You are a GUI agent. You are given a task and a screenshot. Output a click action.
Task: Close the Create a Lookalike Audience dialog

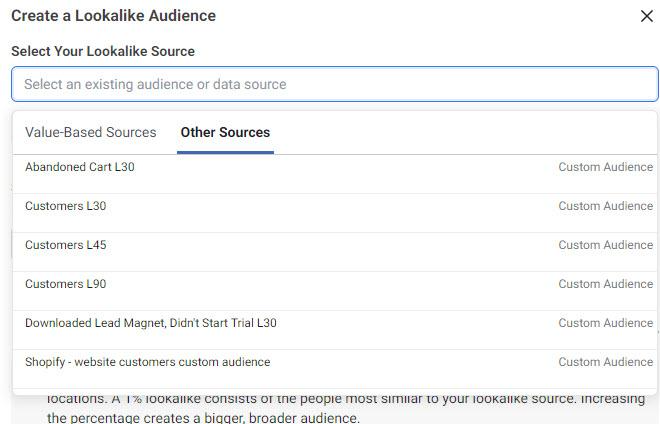pyautogui.click(x=646, y=16)
